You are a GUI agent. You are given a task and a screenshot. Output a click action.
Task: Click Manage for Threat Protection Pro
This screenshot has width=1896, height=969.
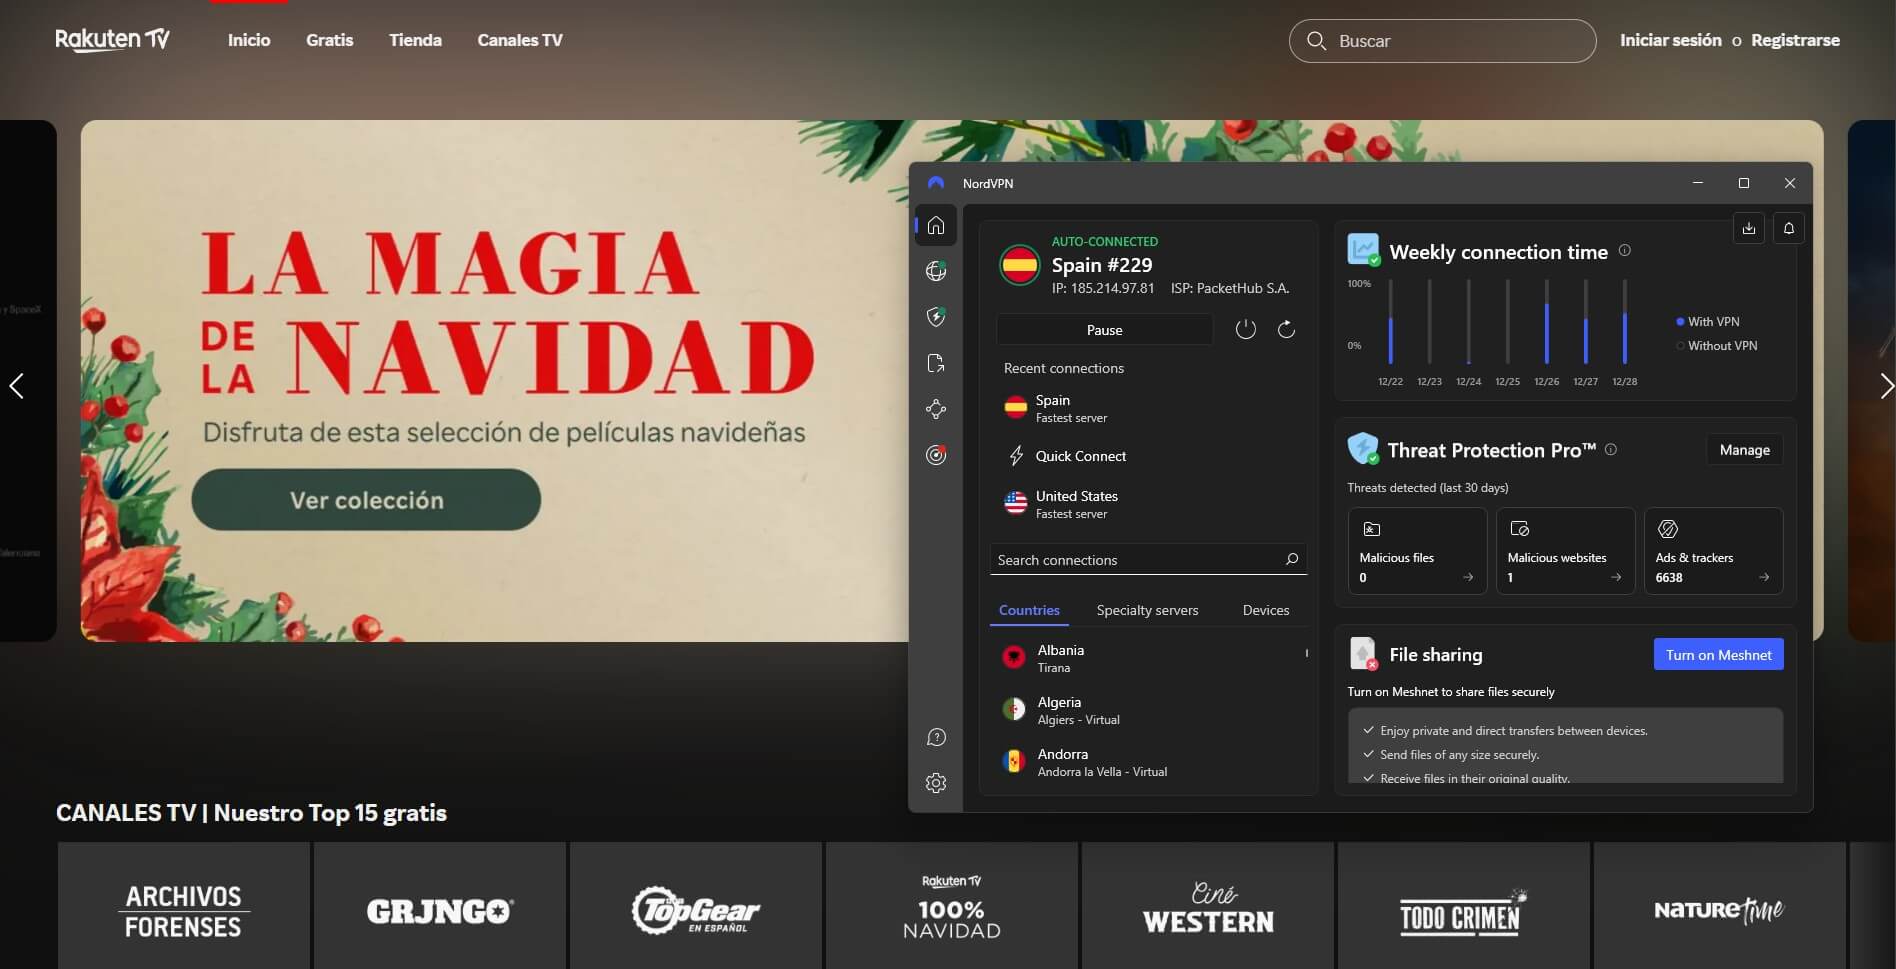pos(1744,450)
